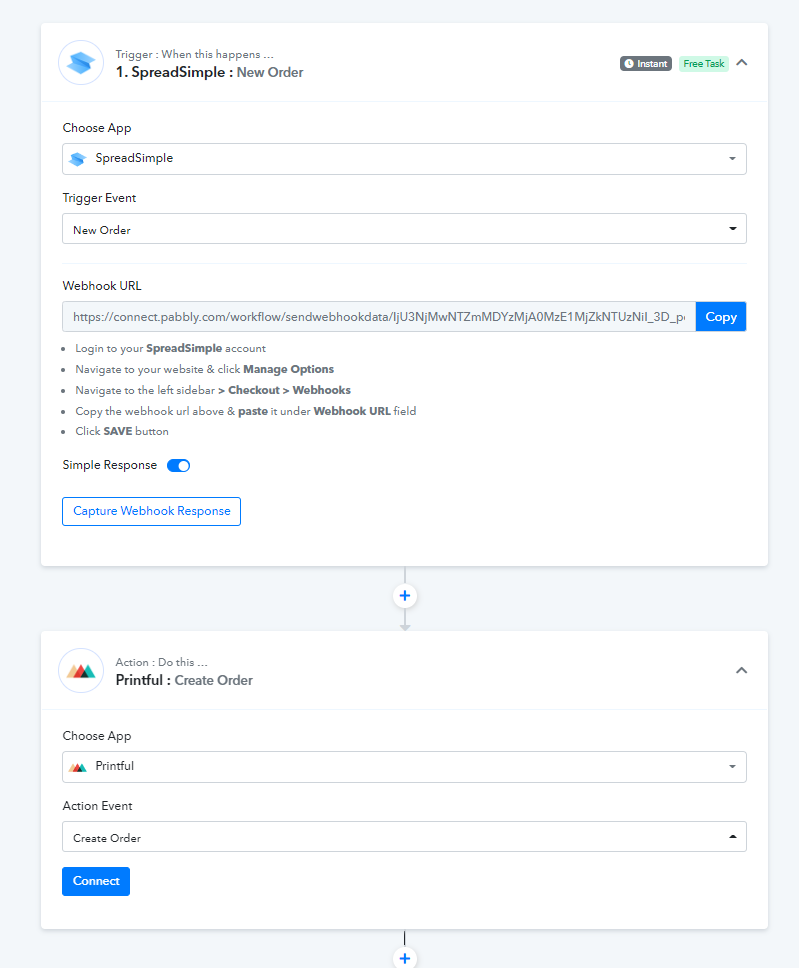Screen dimensions: 799x968
Task: Click the SpreadSimple logo in trigger header
Action: (x=81, y=63)
